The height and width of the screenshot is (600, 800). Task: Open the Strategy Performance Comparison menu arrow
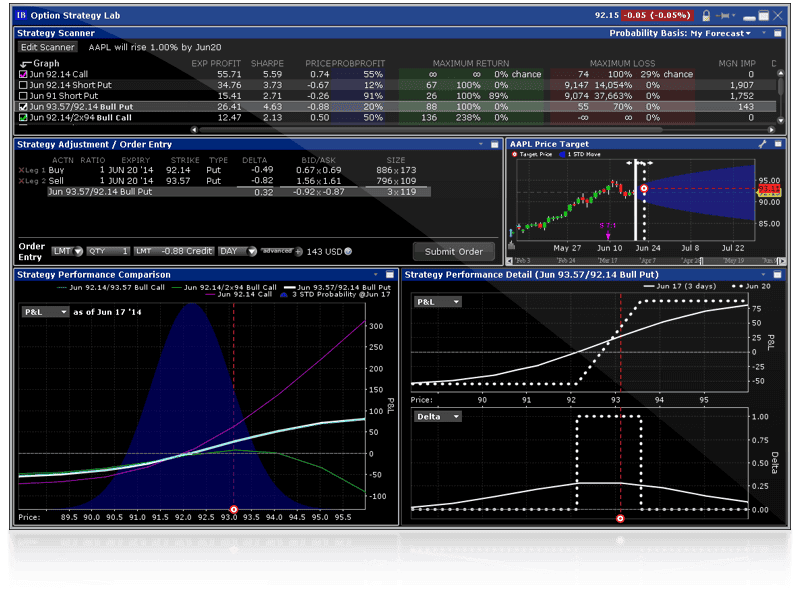[x=376, y=274]
